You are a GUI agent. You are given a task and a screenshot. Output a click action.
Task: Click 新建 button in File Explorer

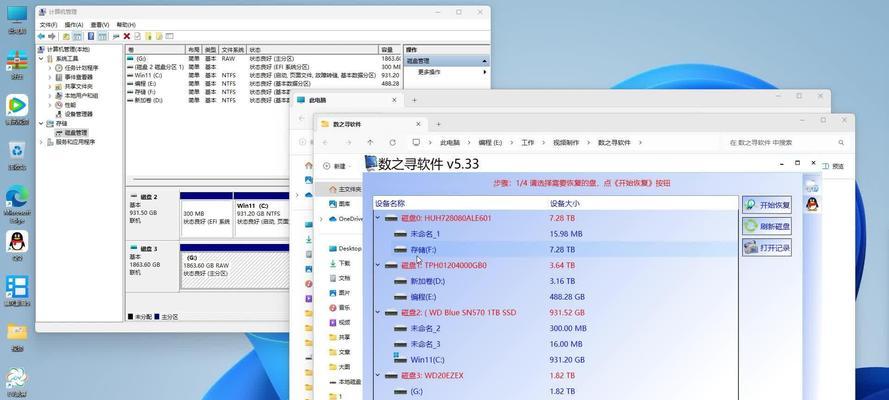click(335, 166)
